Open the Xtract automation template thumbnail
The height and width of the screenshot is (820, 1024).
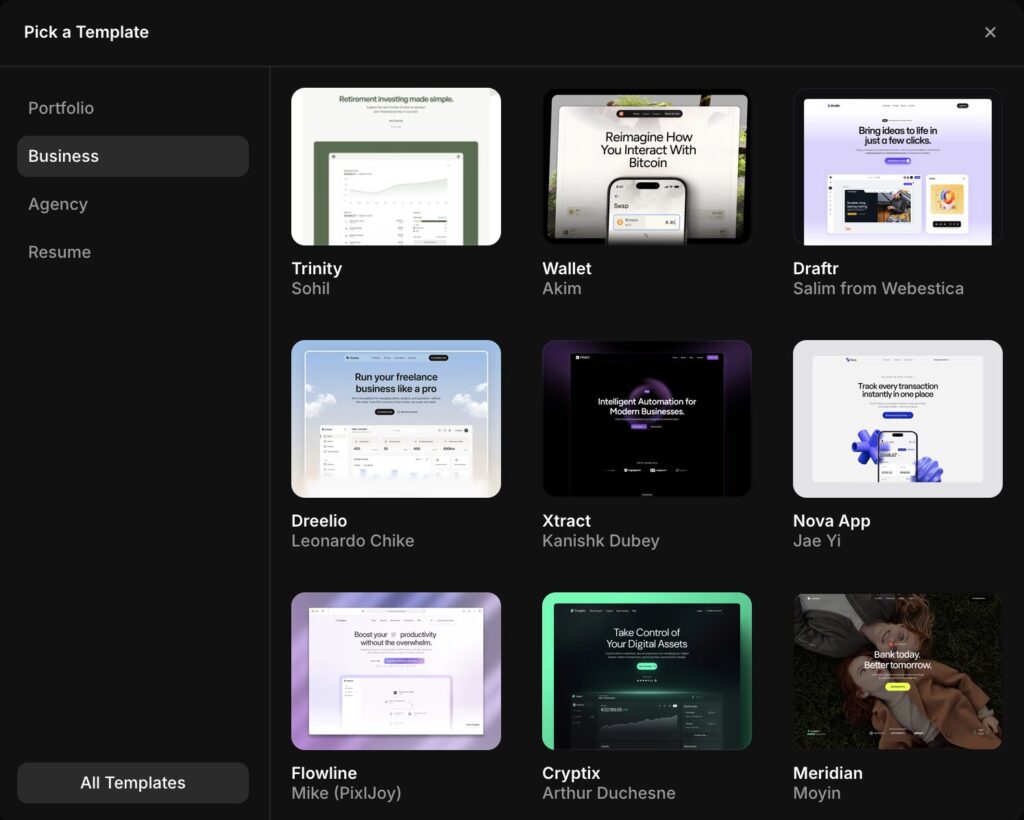647,419
